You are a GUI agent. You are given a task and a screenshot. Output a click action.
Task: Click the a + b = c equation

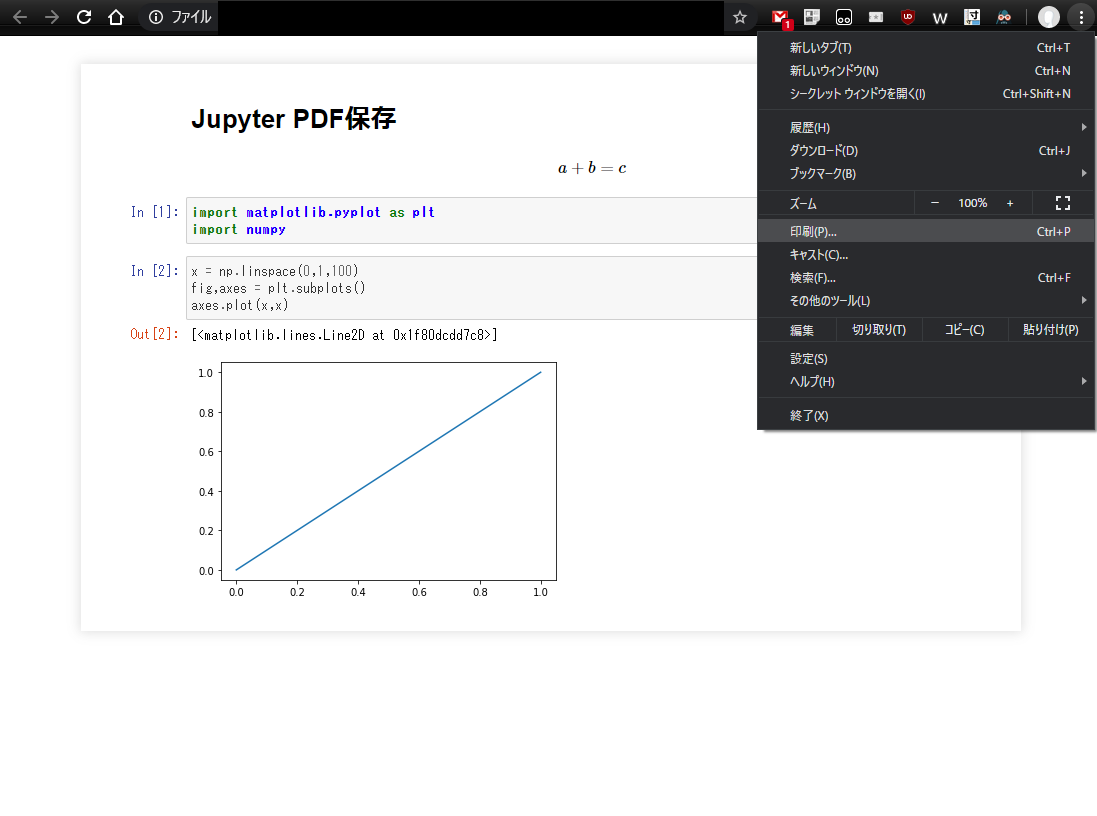592,168
